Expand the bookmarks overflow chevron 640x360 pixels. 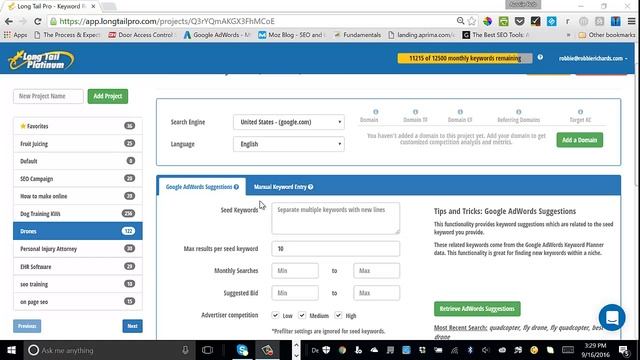569,35
